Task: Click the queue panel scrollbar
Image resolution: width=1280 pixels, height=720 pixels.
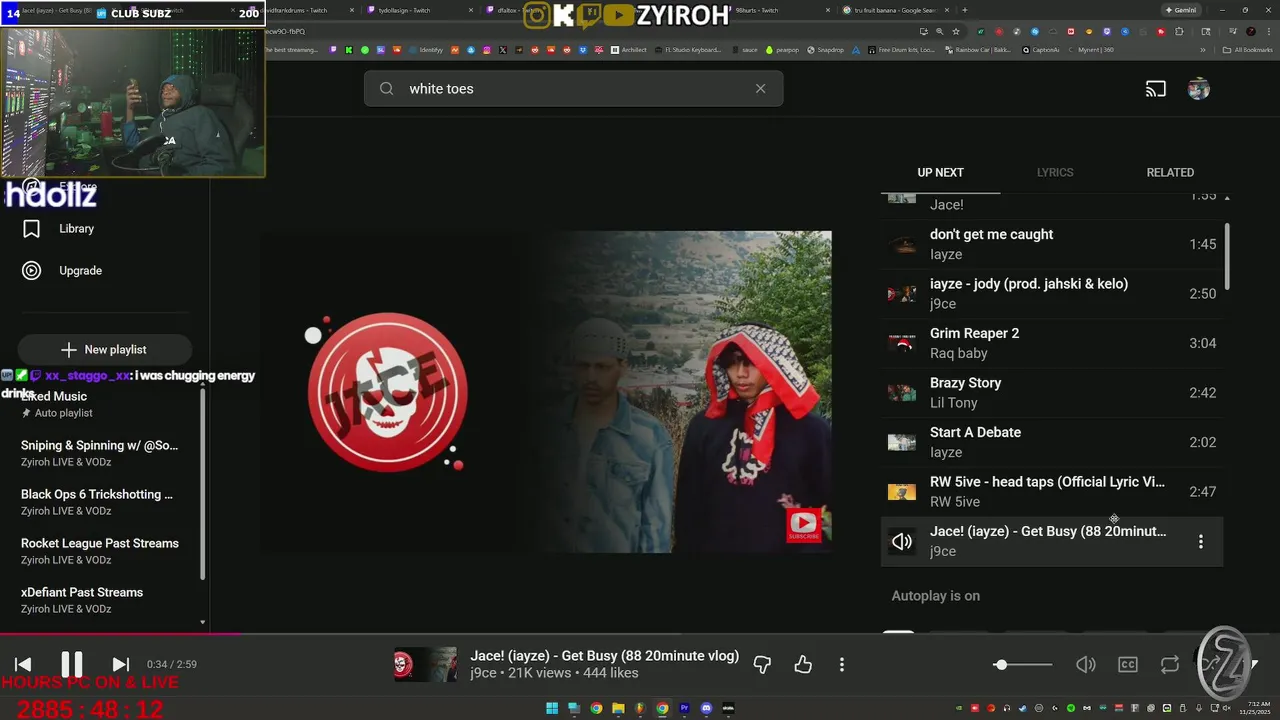Action: click(x=1227, y=256)
